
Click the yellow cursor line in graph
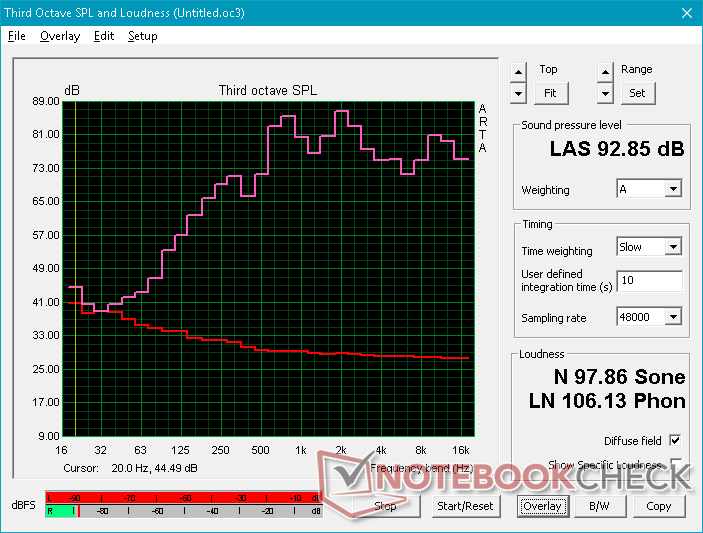point(75,269)
